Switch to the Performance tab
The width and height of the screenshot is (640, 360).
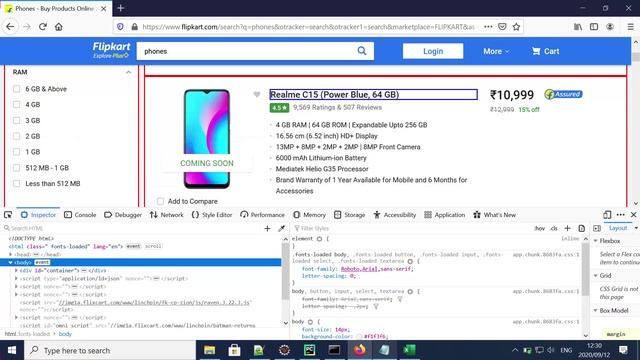coord(262,215)
